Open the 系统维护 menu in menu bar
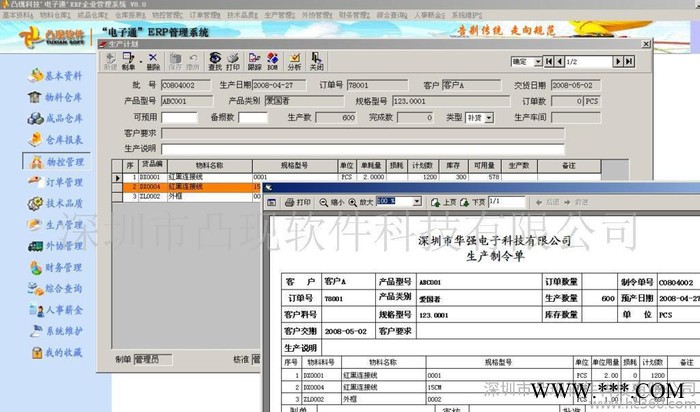Viewport: 700px width, 412px height. (467, 15)
